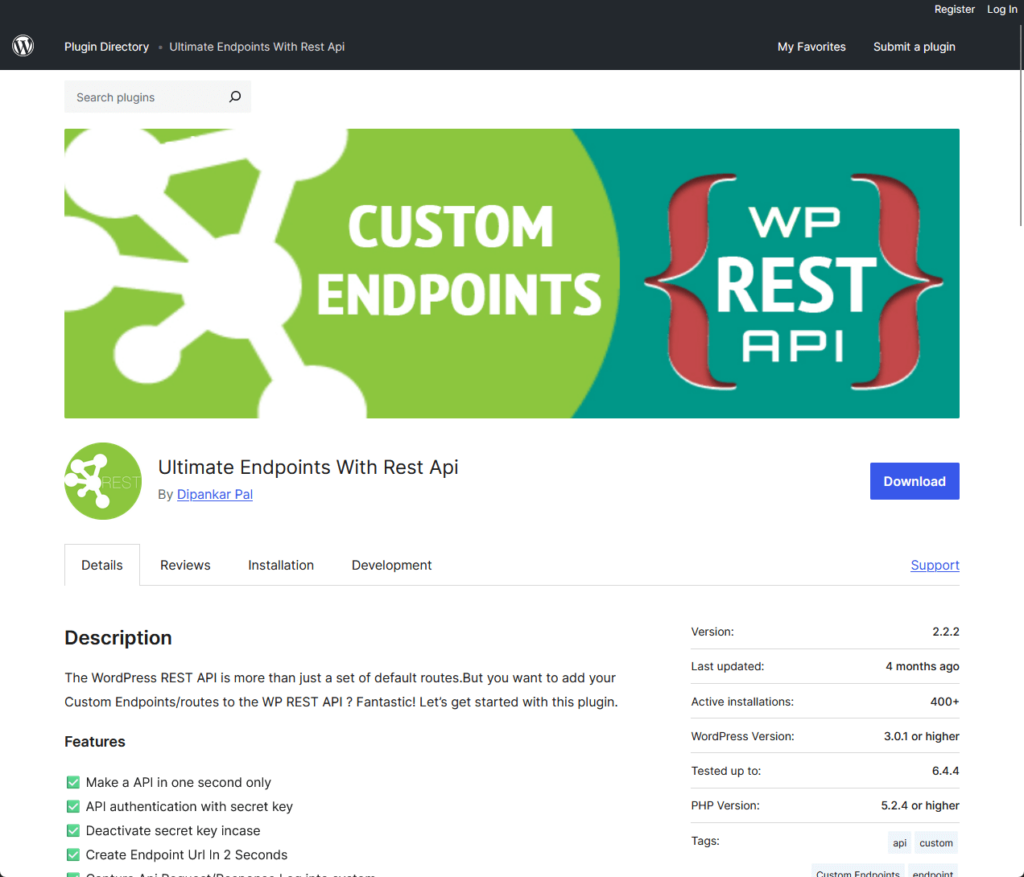Click the 400+ active installations value
The height and width of the screenshot is (877, 1024).
944,701
